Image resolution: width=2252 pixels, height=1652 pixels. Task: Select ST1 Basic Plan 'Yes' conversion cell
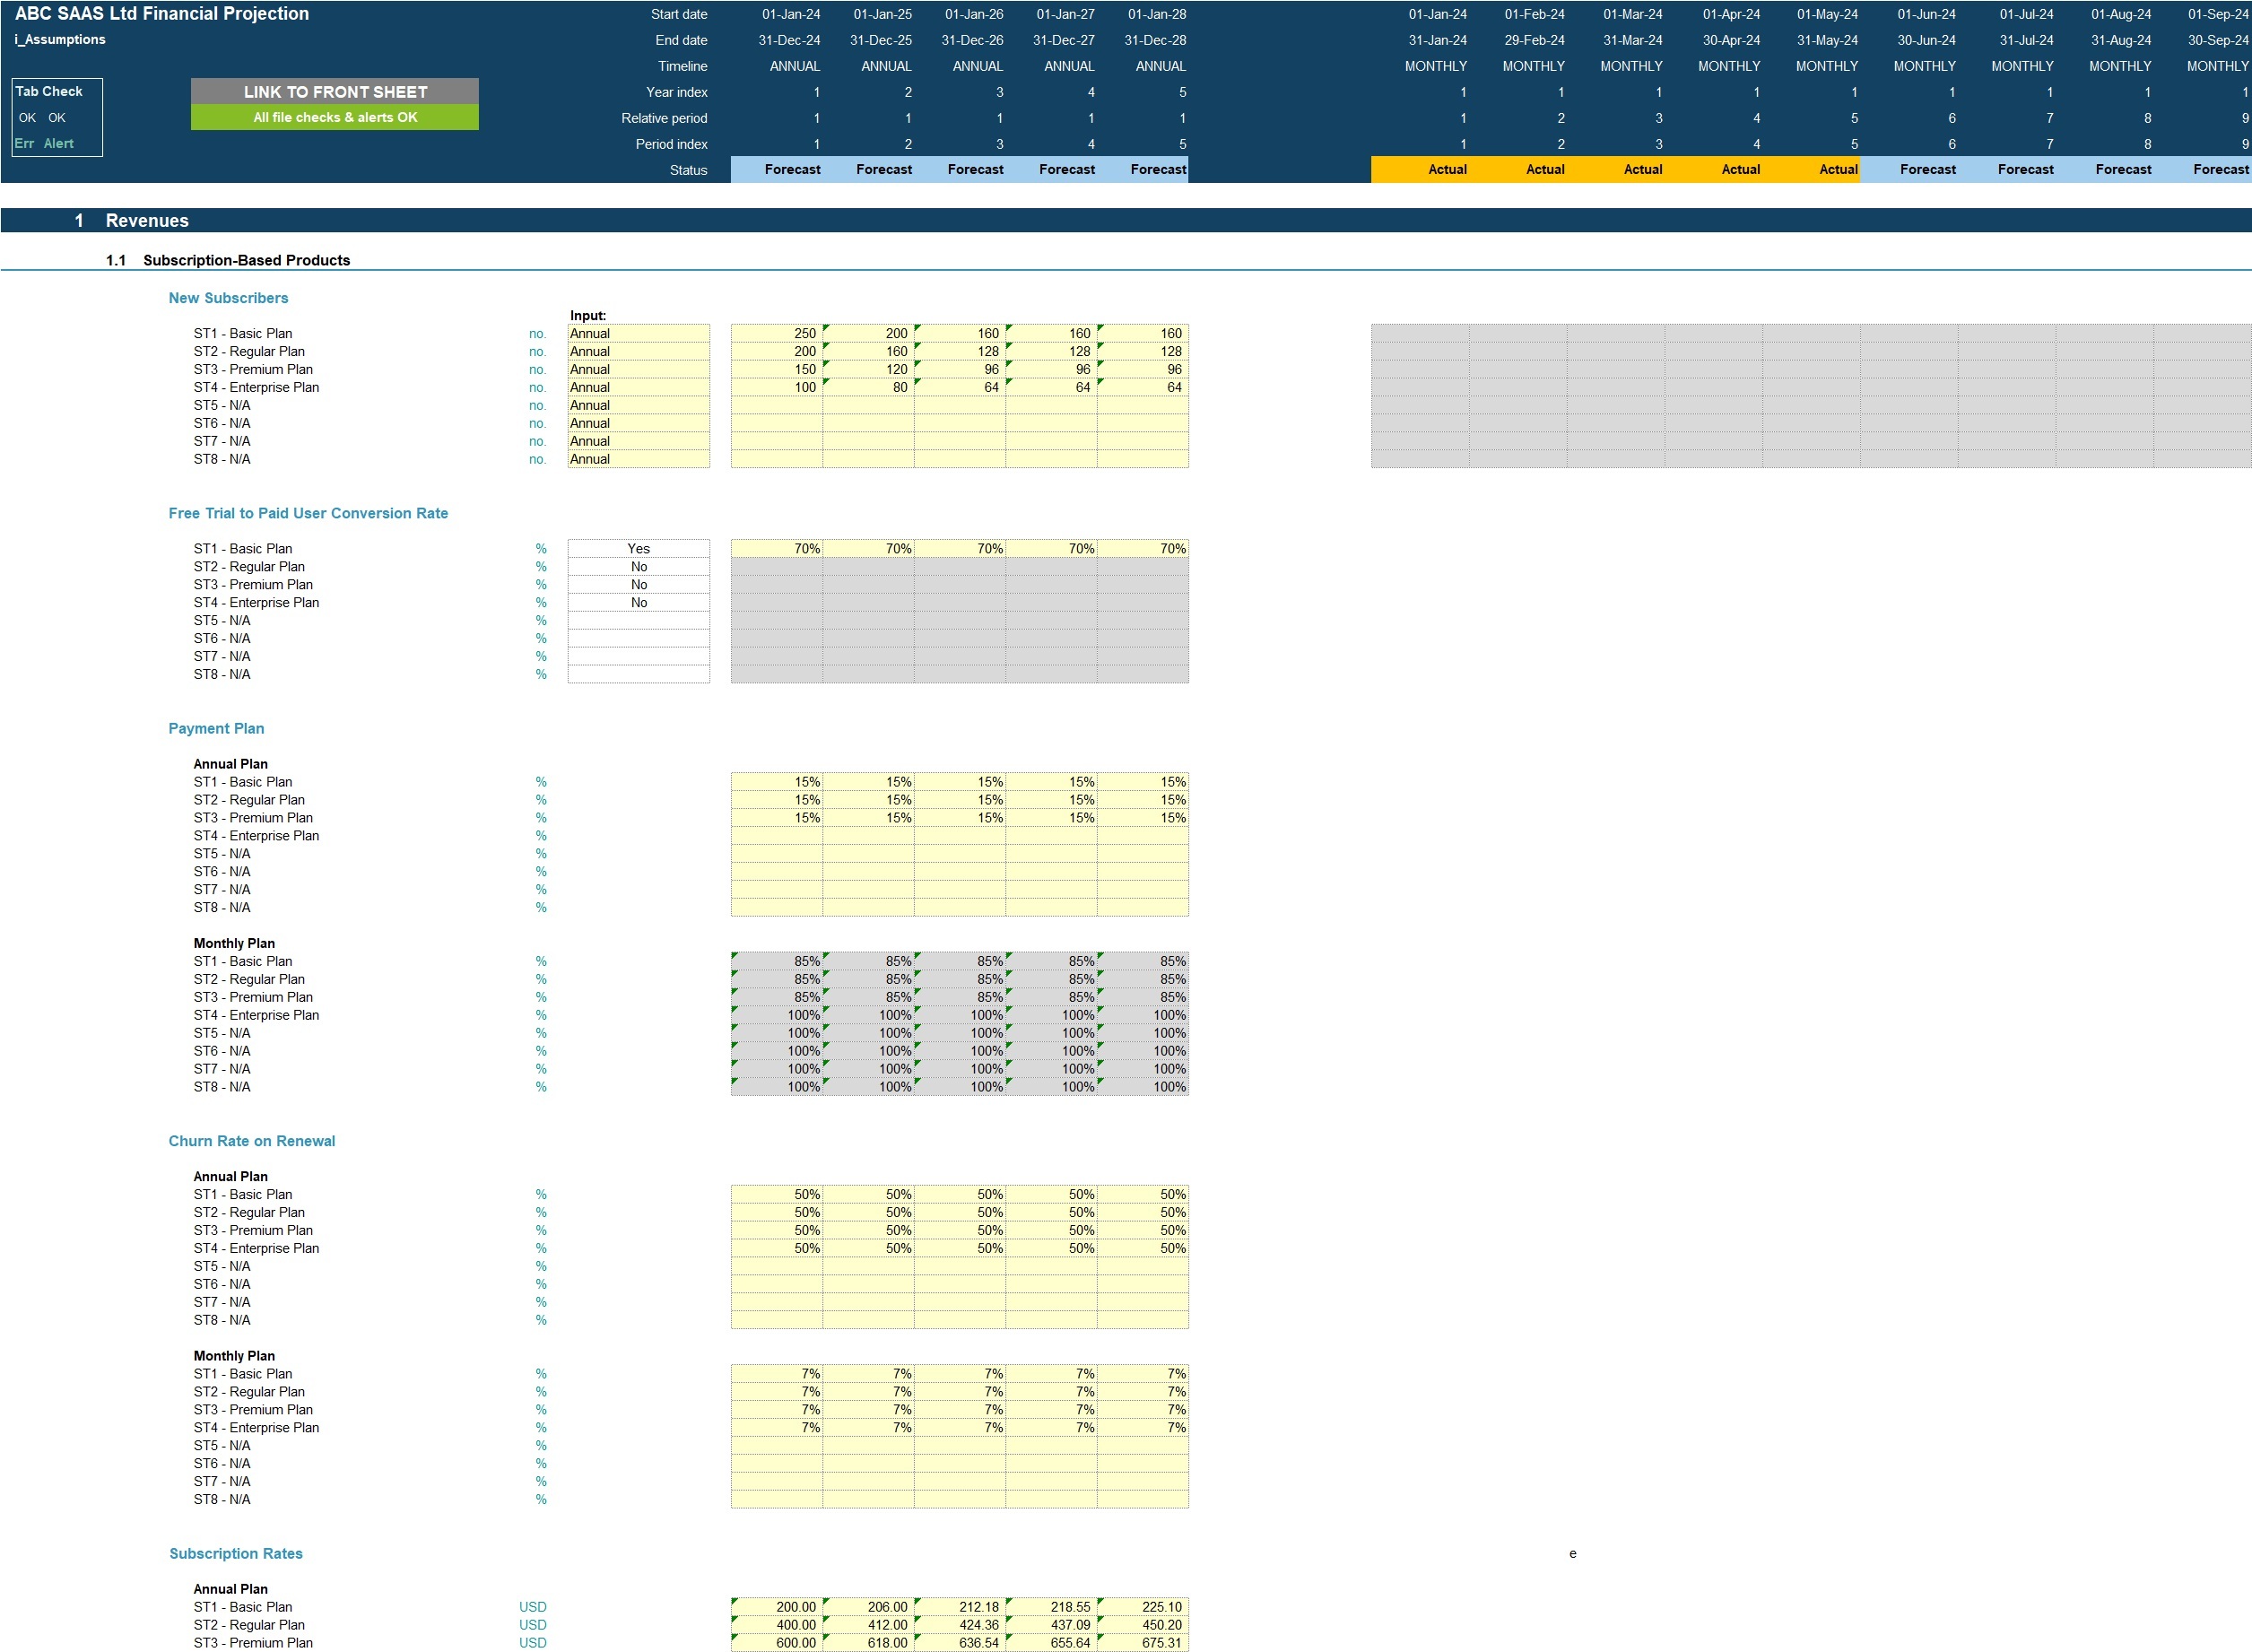(638, 548)
